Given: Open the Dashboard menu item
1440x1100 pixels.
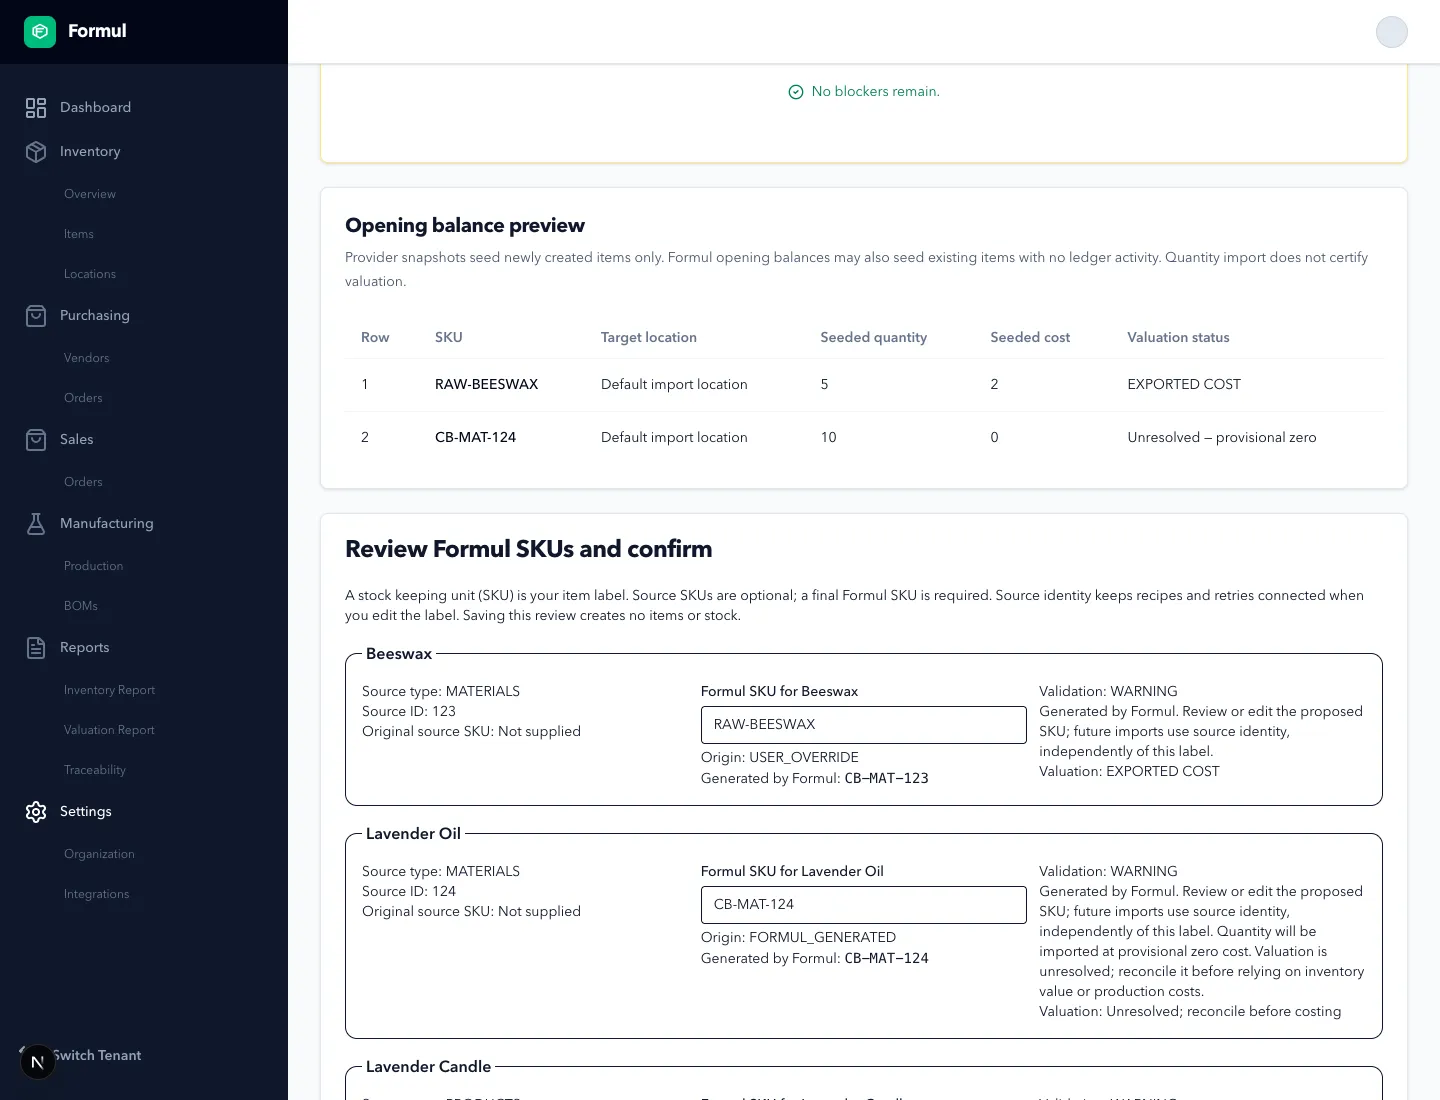Looking at the screenshot, I should (95, 108).
